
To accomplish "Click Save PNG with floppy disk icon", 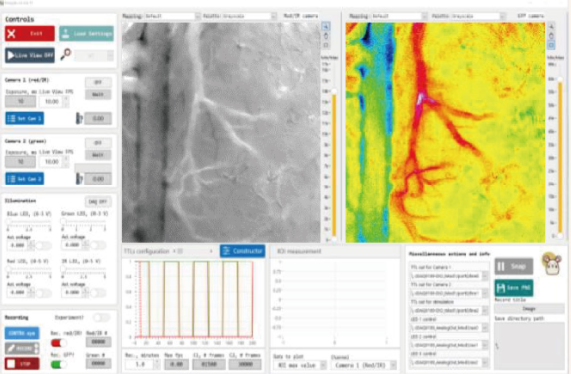I will 513,288.
